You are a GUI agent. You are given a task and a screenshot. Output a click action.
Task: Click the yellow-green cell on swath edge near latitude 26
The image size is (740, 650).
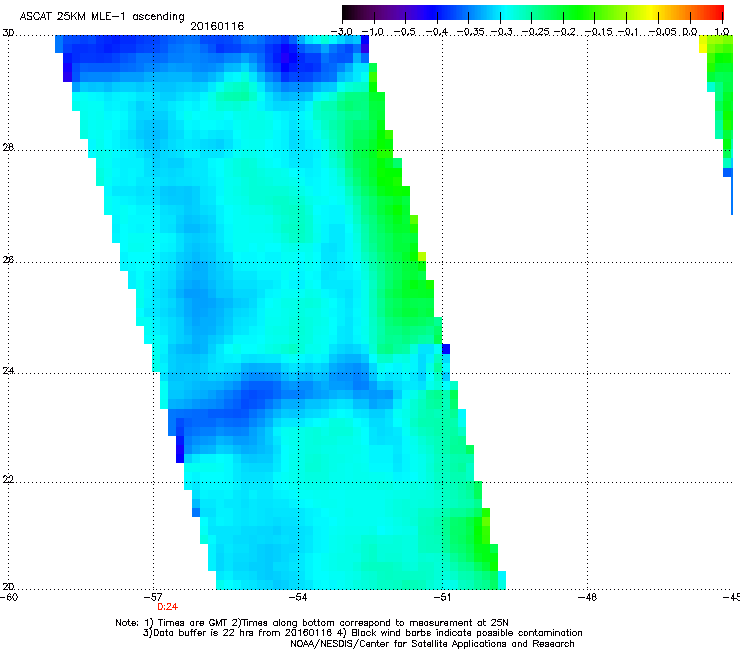pos(422,257)
